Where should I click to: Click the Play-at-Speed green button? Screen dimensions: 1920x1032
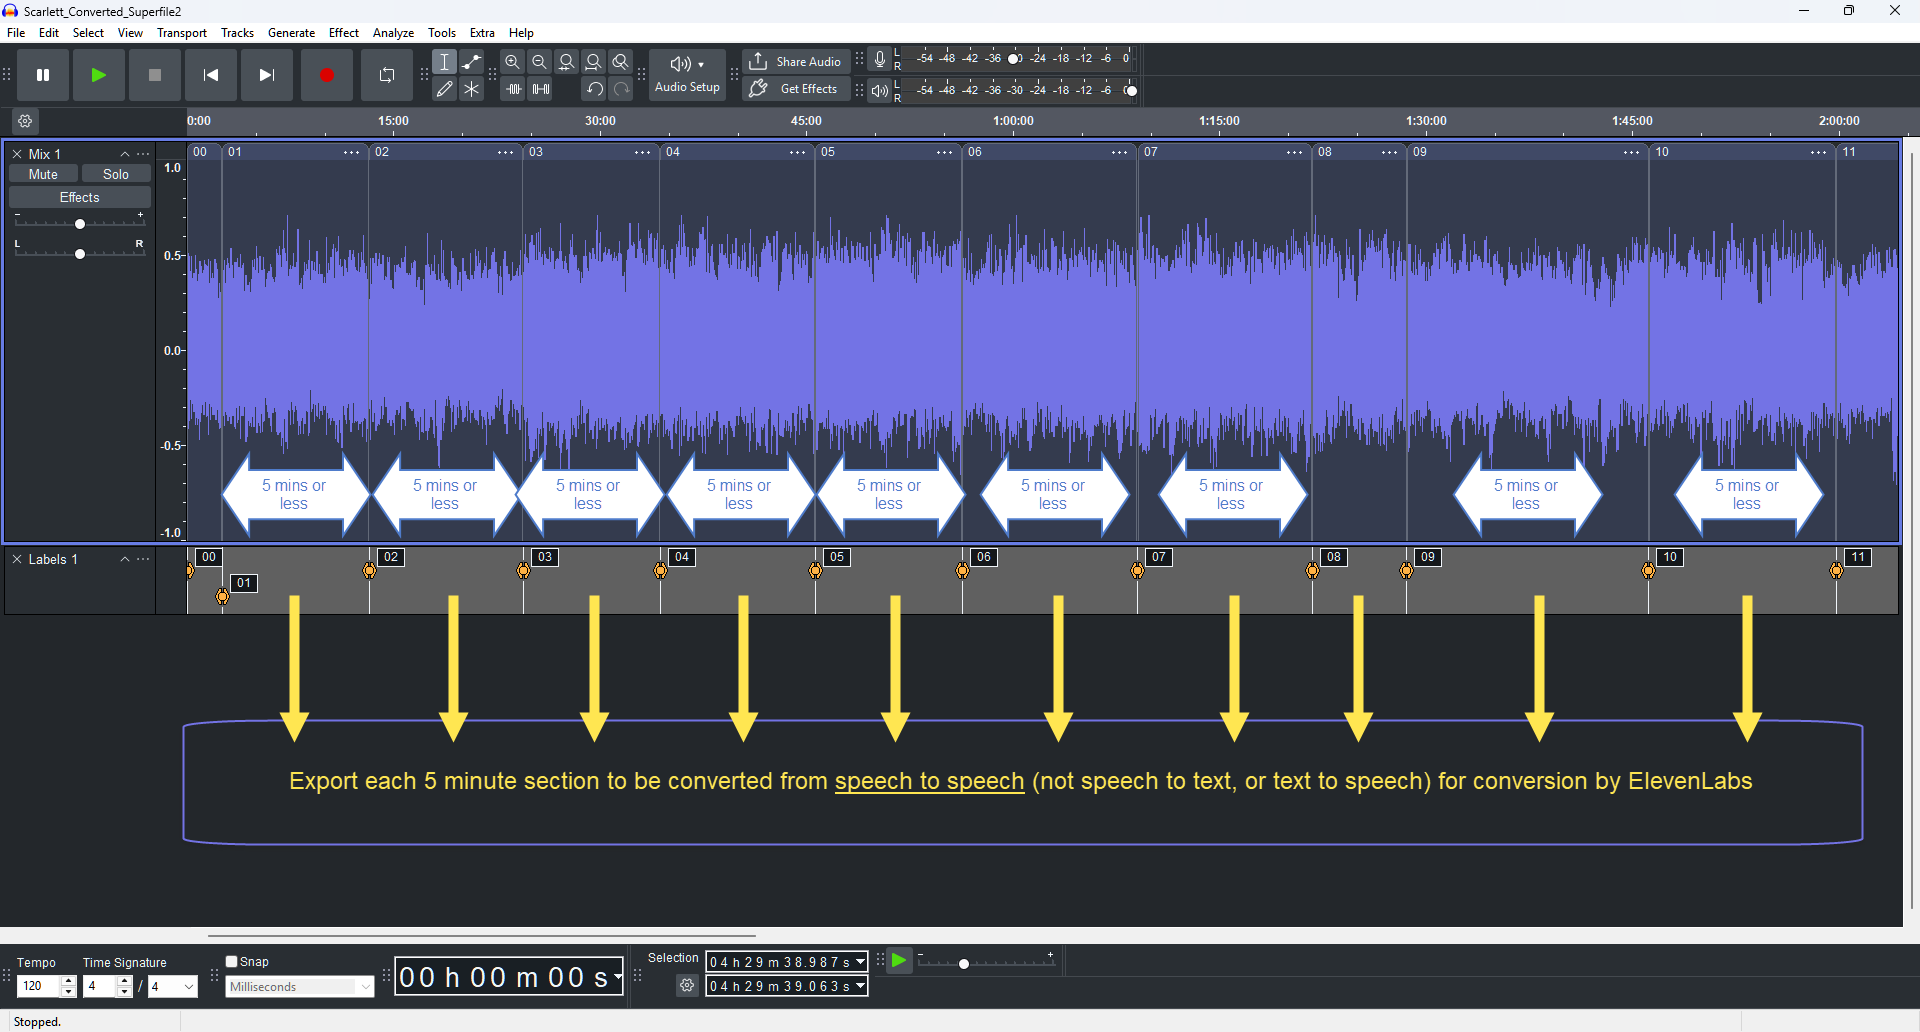(x=899, y=961)
